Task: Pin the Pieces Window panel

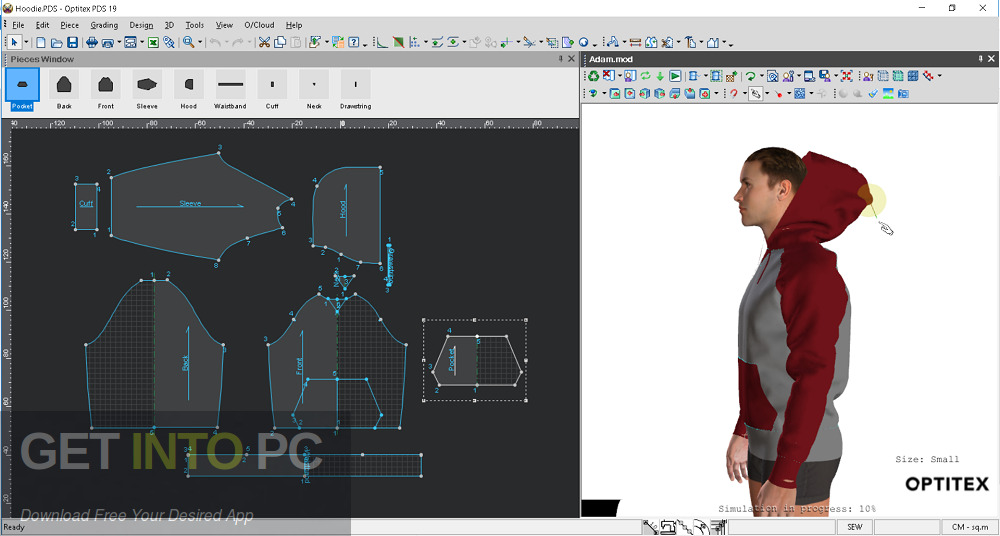Action: click(x=561, y=59)
